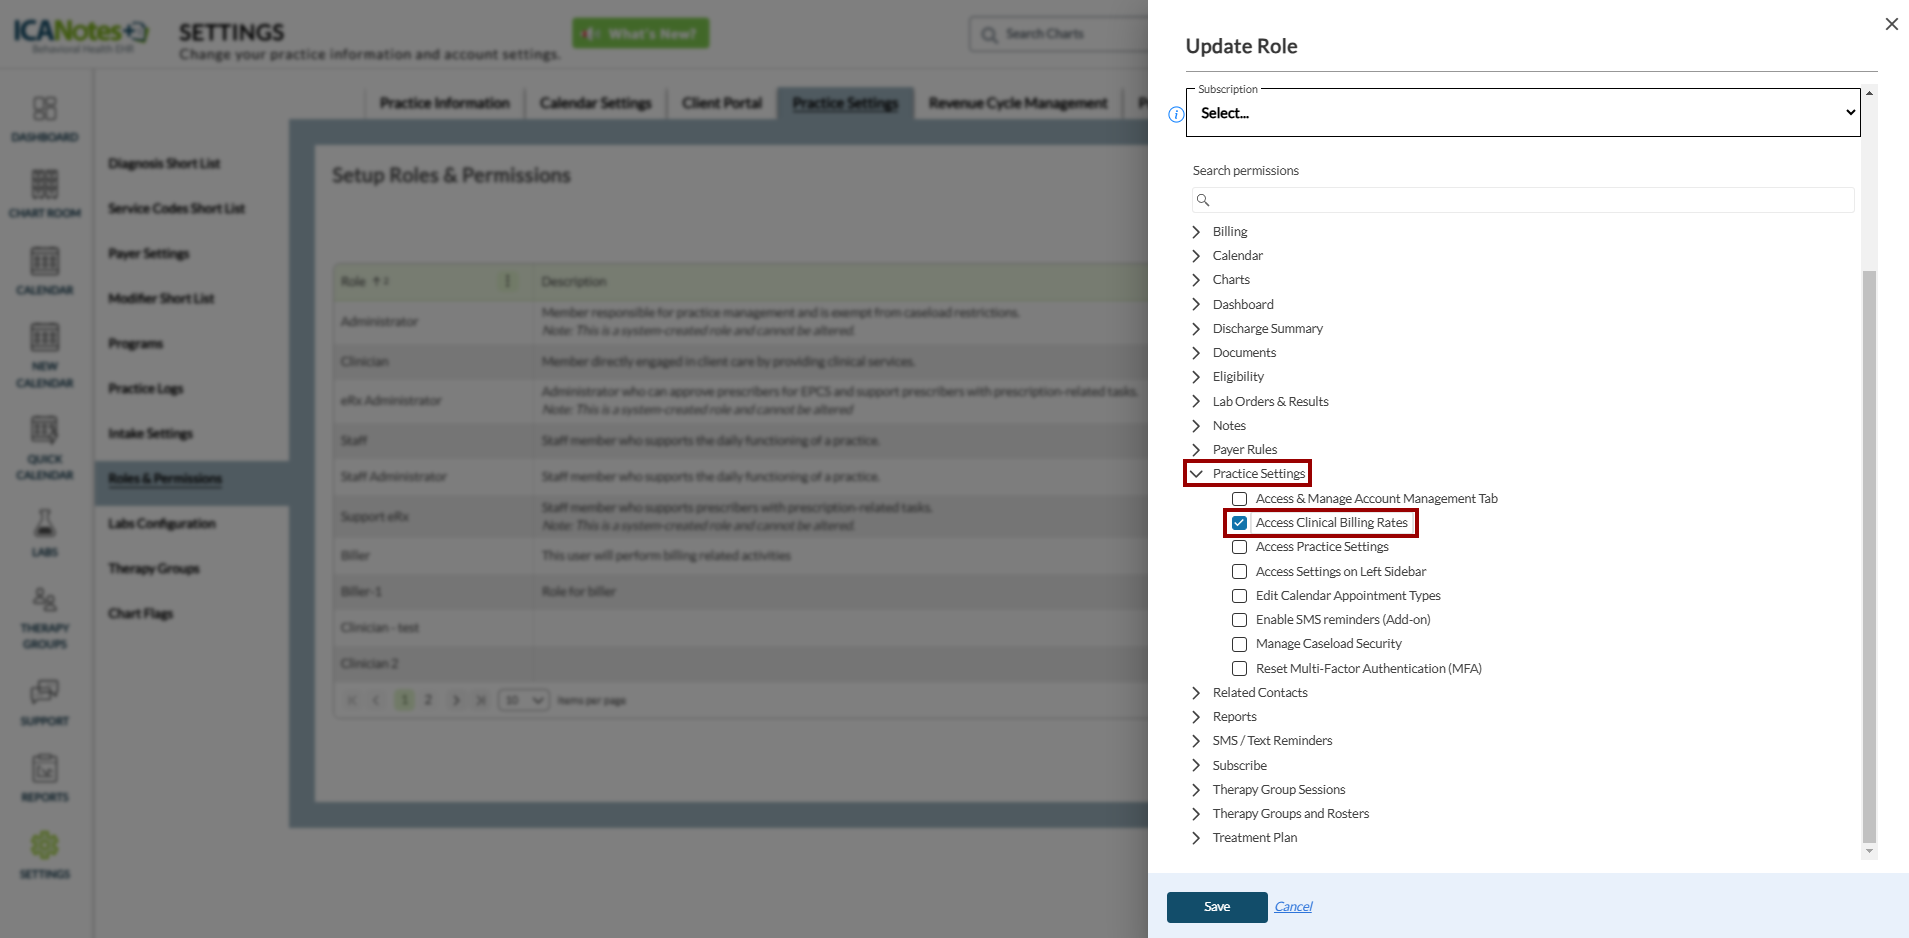1909x938 pixels.
Task: Check Manage Caseload Security permission
Action: pos(1239,644)
